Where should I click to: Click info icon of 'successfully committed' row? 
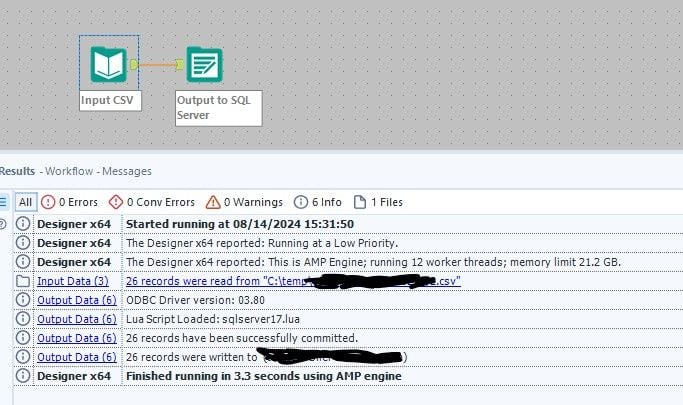(x=23, y=338)
